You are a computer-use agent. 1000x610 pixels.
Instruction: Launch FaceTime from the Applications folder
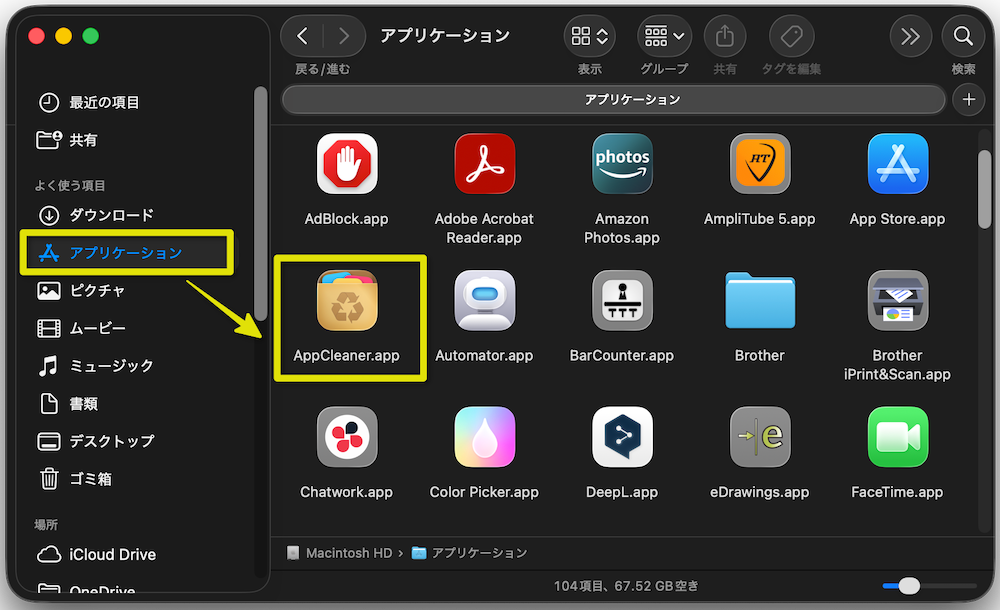(897, 437)
